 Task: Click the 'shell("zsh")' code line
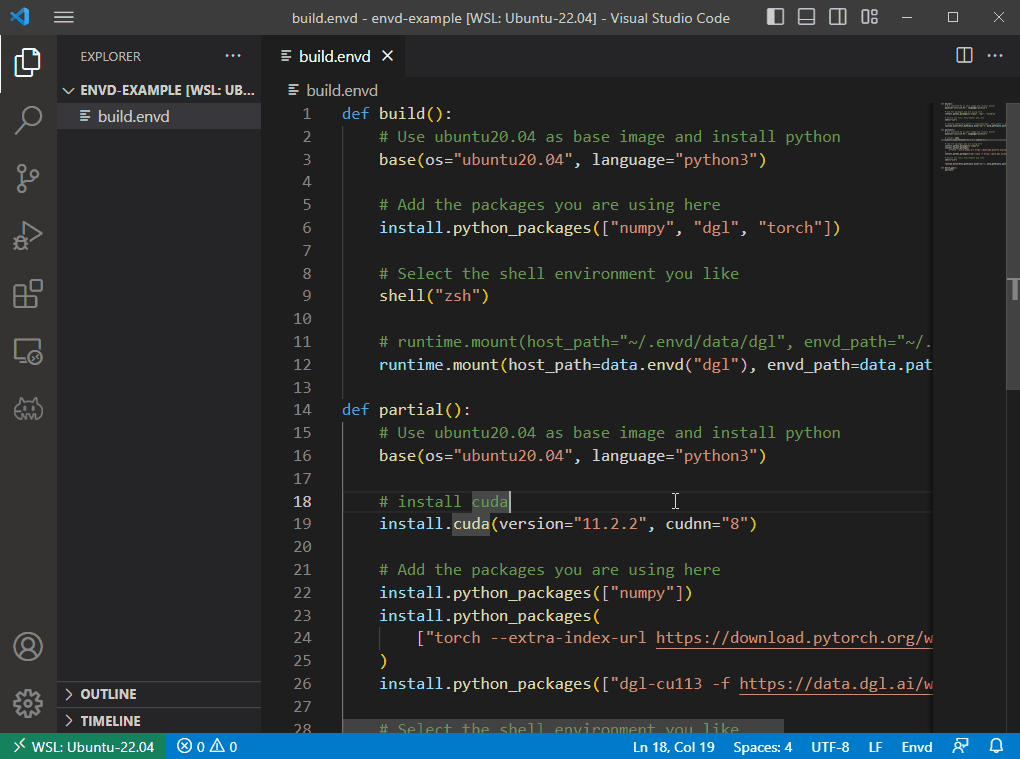click(x=434, y=296)
